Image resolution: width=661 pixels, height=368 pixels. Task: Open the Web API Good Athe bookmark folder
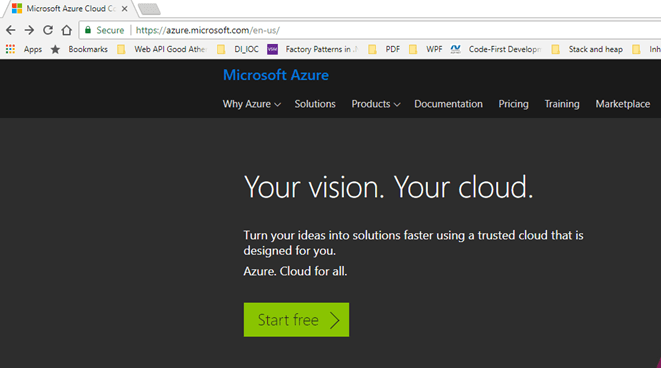162,49
